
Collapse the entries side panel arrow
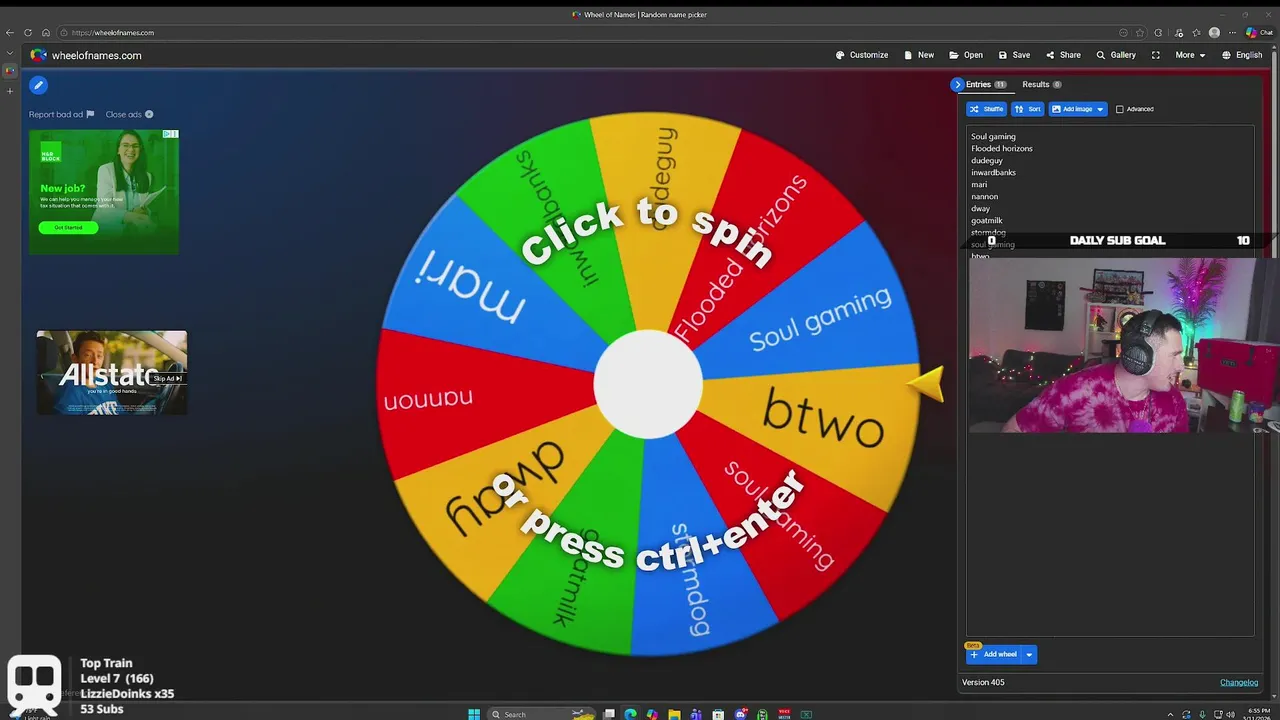tap(957, 85)
